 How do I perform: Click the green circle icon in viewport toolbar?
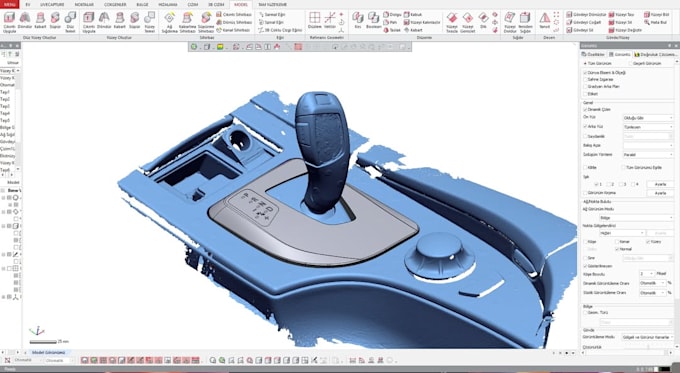coord(194,47)
